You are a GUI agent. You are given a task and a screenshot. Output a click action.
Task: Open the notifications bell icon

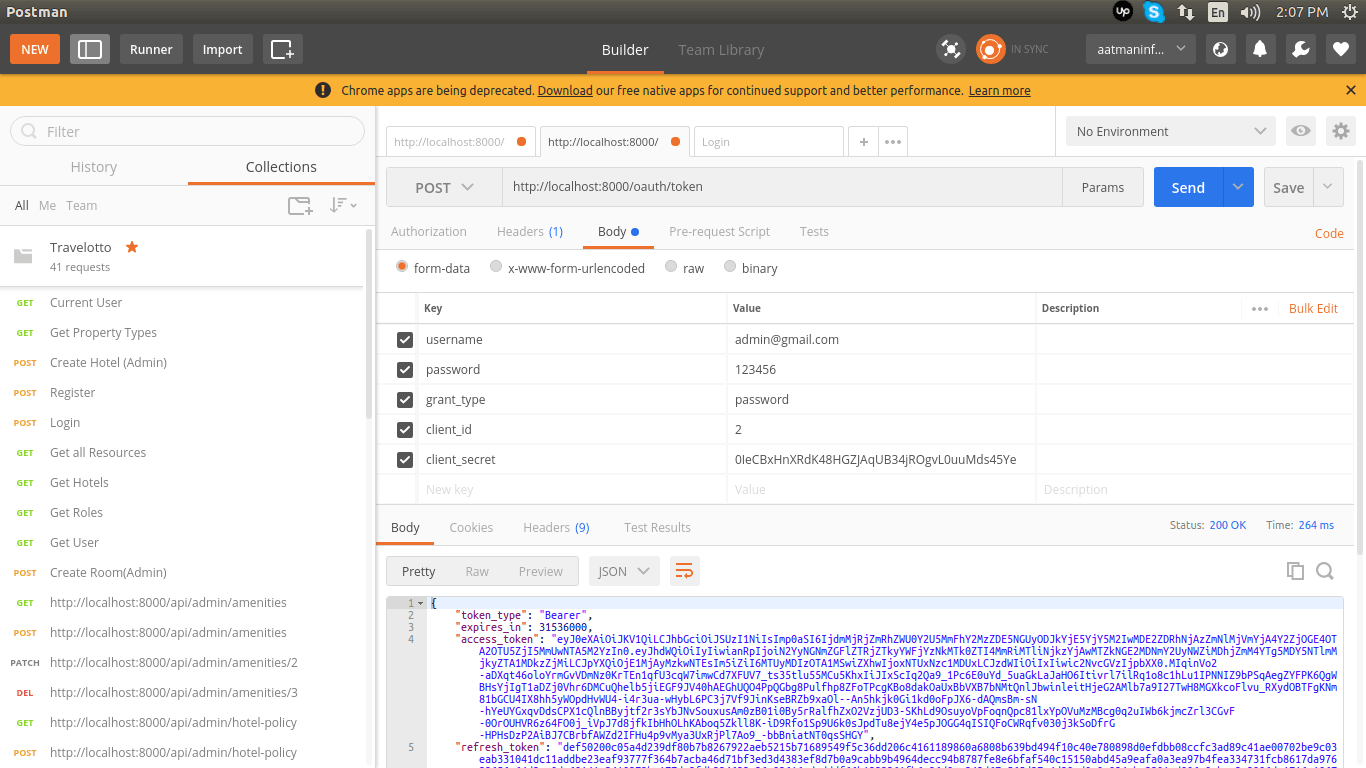click(1260, 49)
